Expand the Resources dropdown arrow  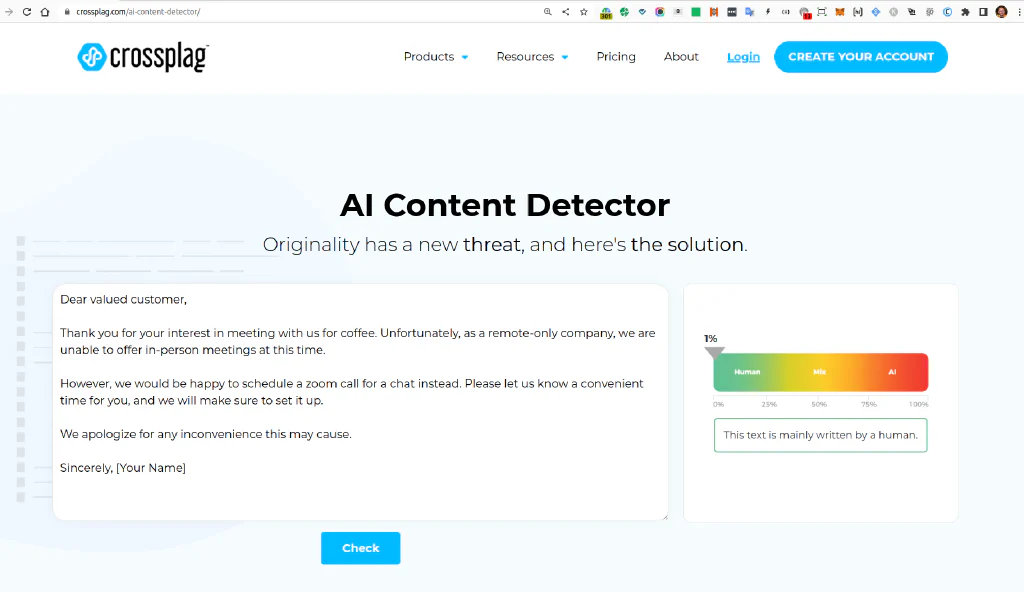[565, 58]
